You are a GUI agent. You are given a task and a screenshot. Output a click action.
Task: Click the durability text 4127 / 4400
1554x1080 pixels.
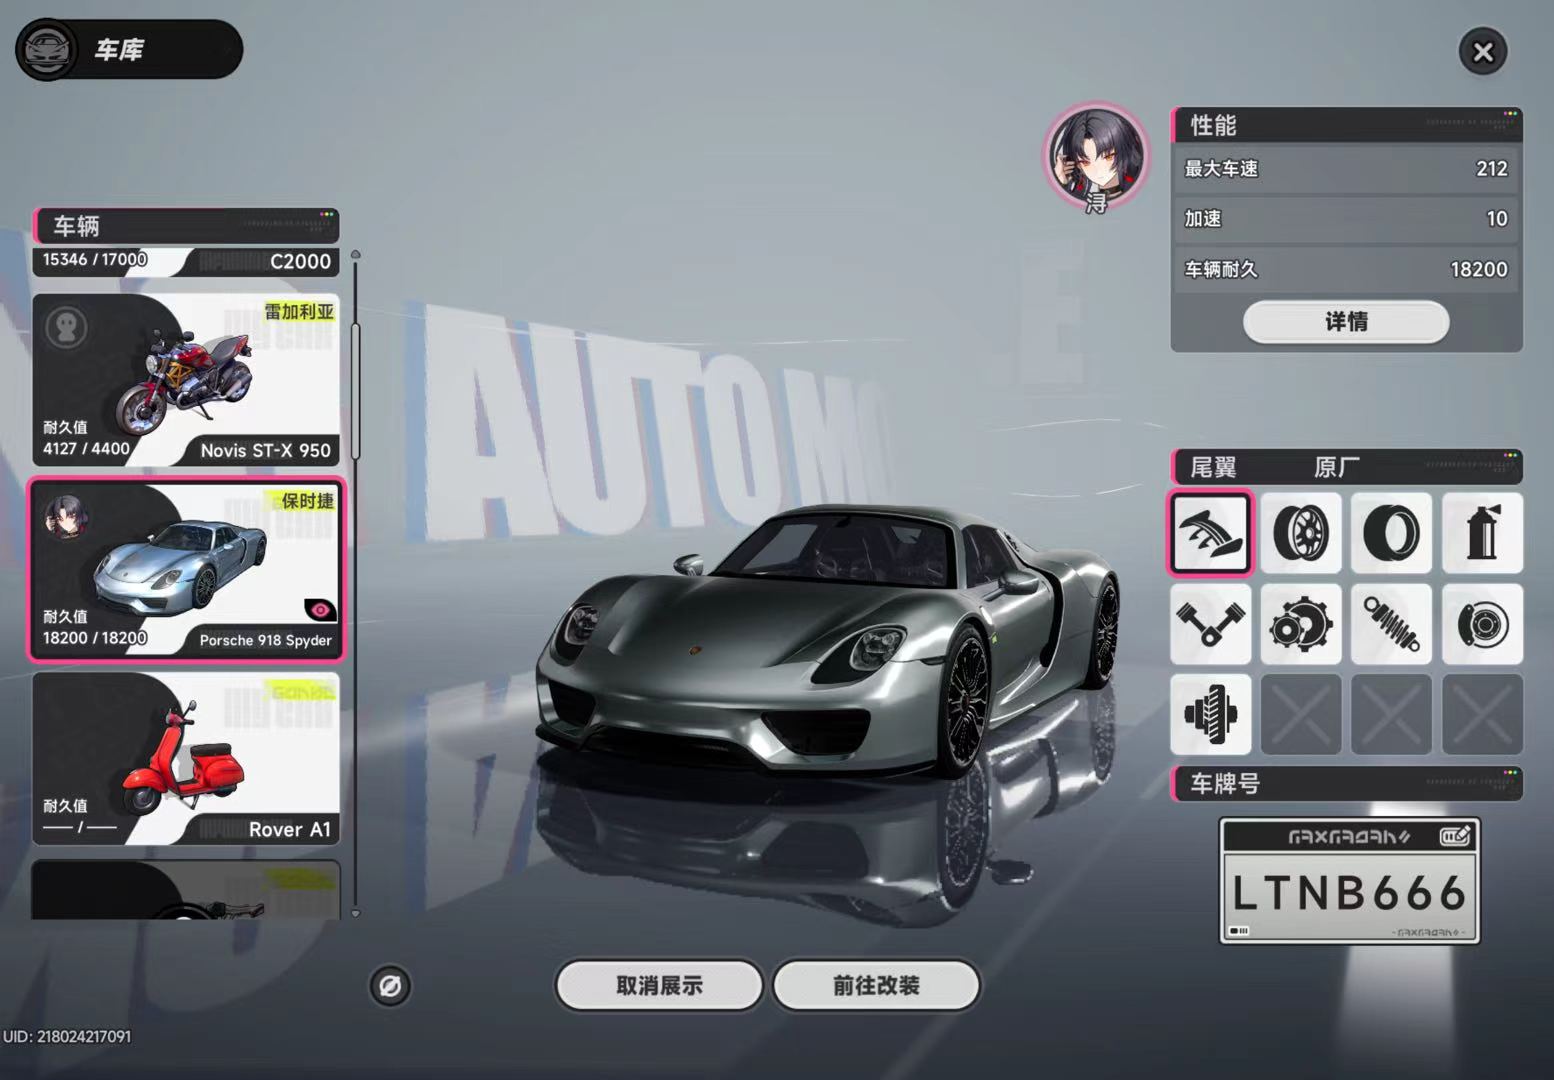[x=86, y=449]
